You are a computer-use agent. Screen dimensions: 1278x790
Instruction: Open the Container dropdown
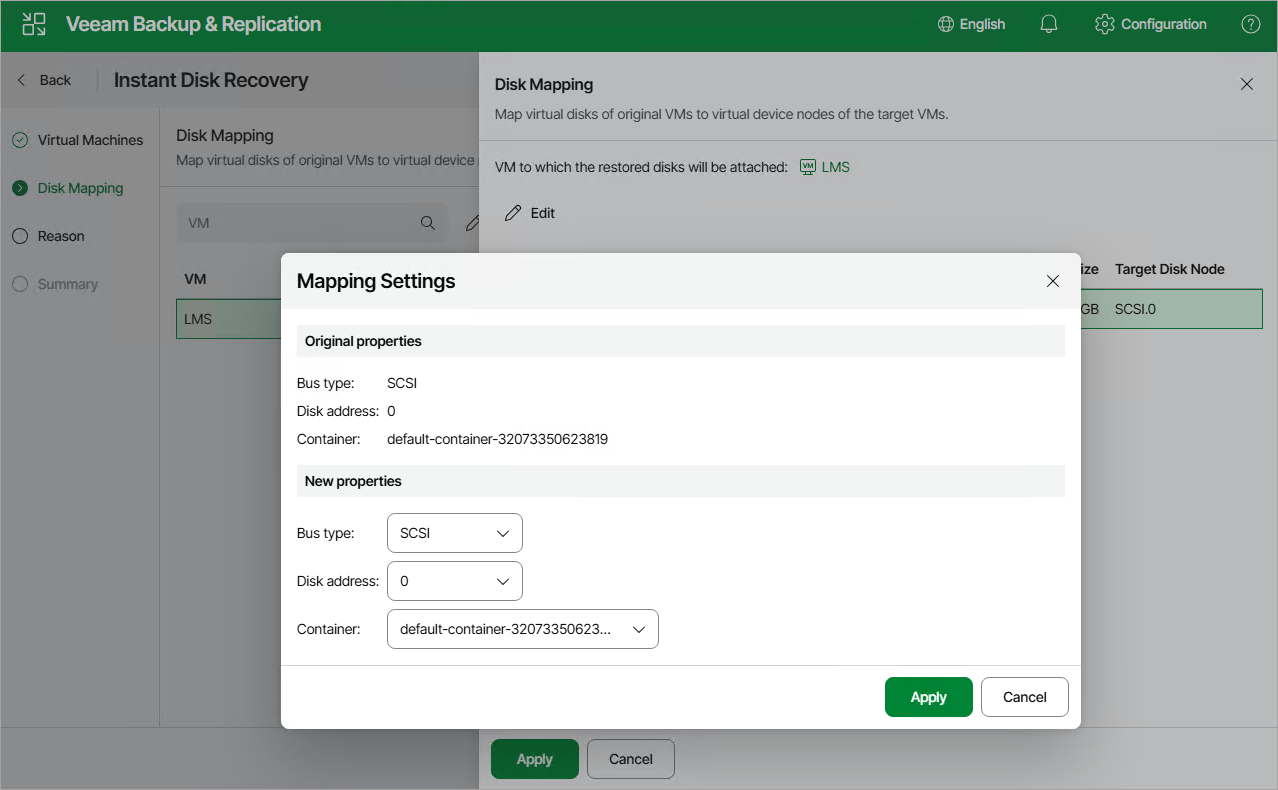click(x=523, y=629)
